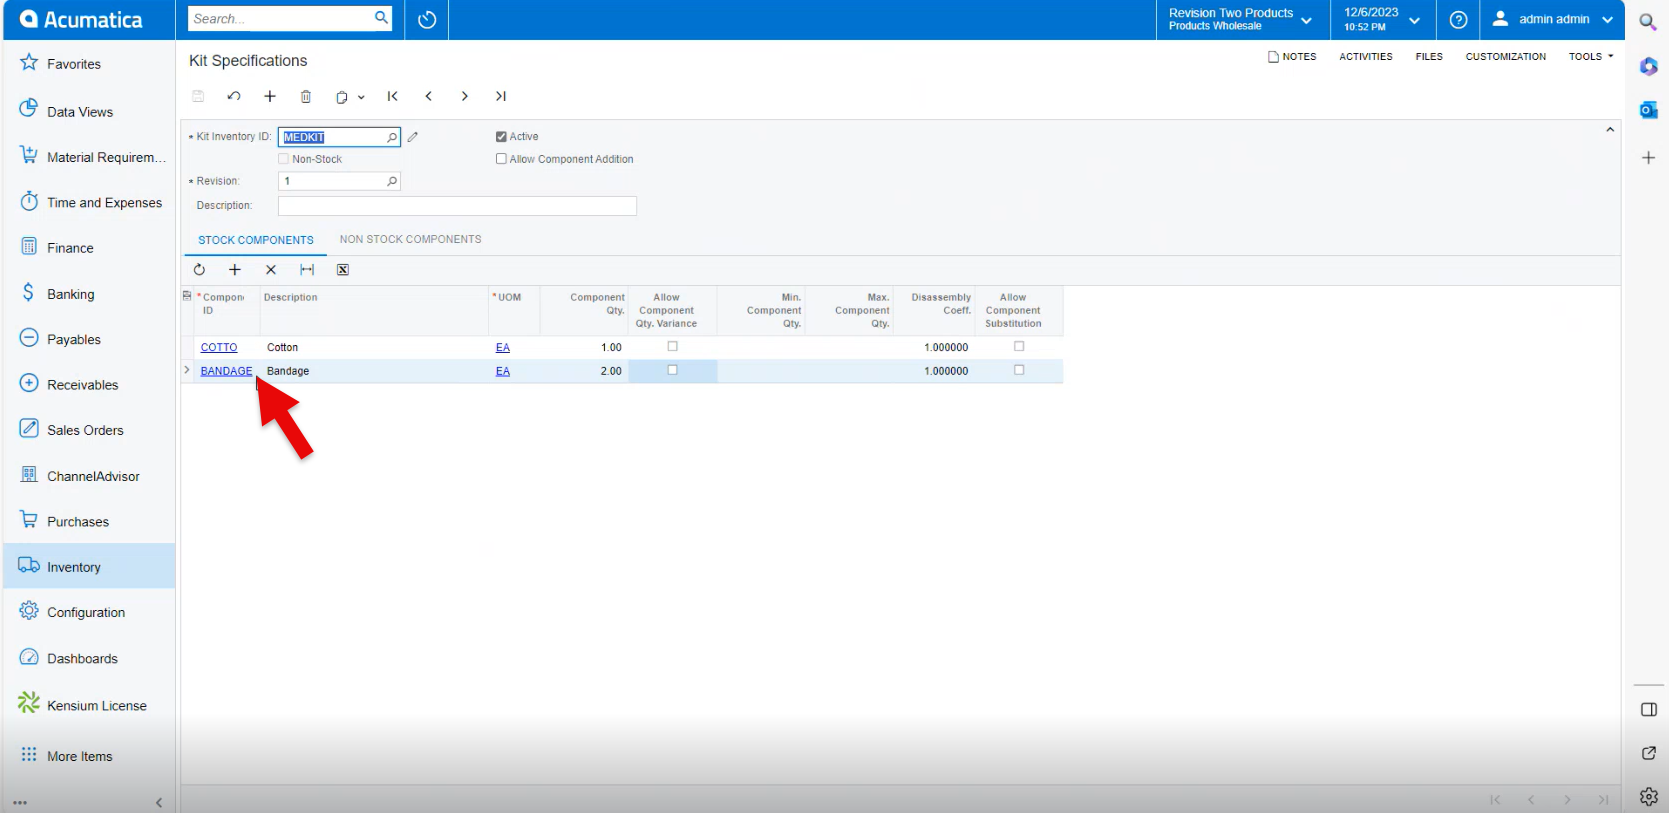Open Notes for this record
Image resolution: width=1669 pixels, height=813 pixels.
tap(1292, 57)
